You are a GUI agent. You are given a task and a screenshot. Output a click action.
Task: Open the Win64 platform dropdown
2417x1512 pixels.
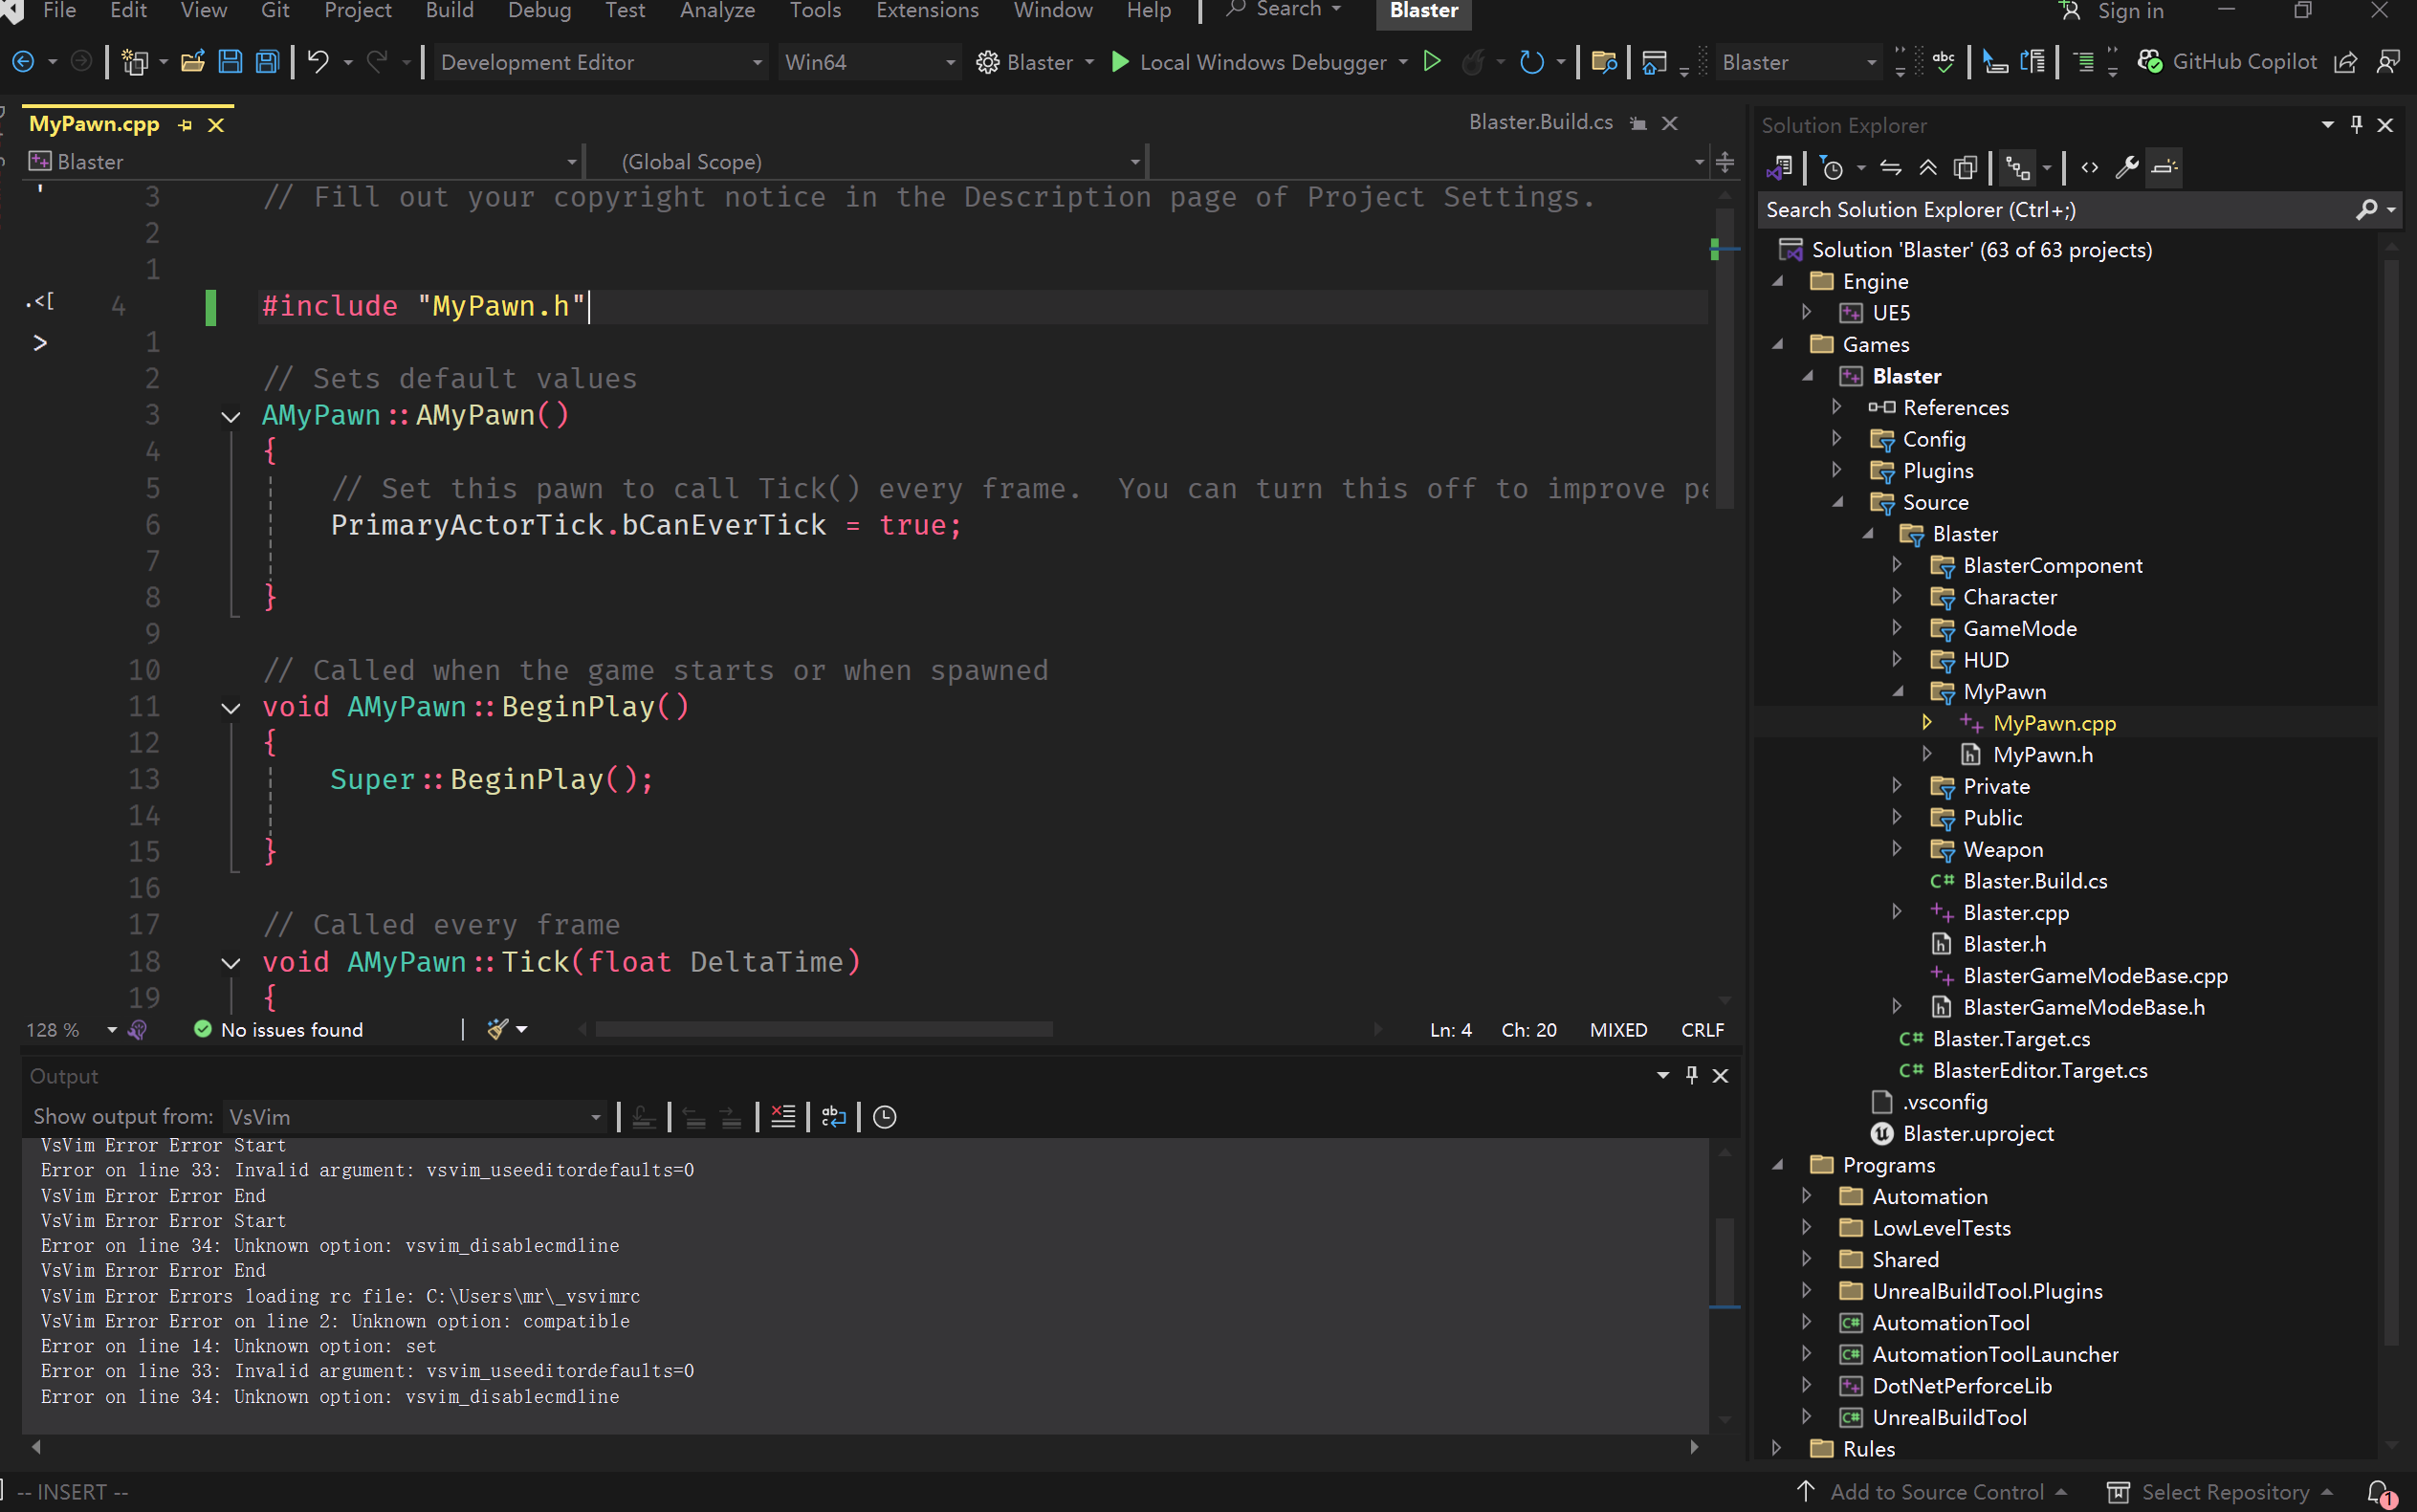pos(869,62)
